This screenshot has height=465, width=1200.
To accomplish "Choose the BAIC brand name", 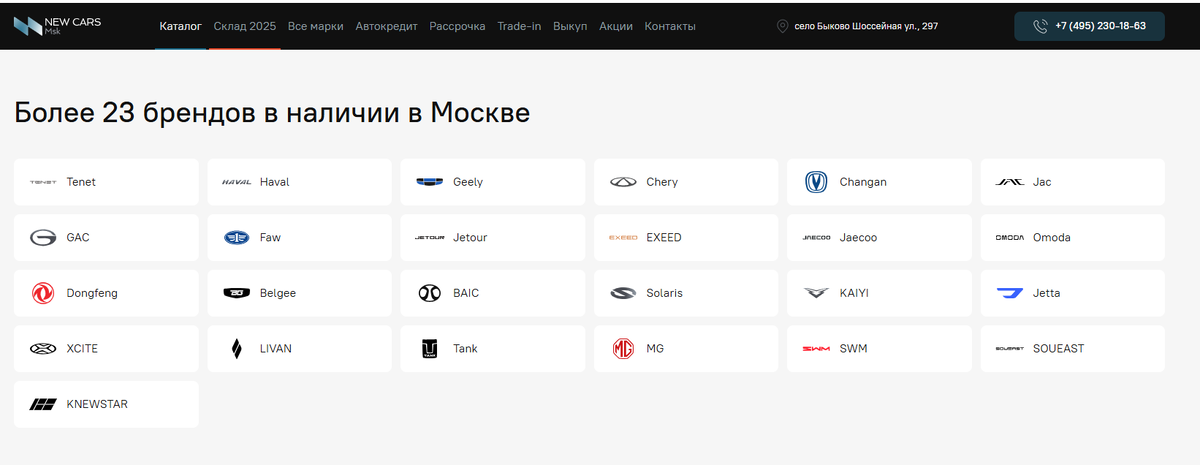I will coord(466,293).
